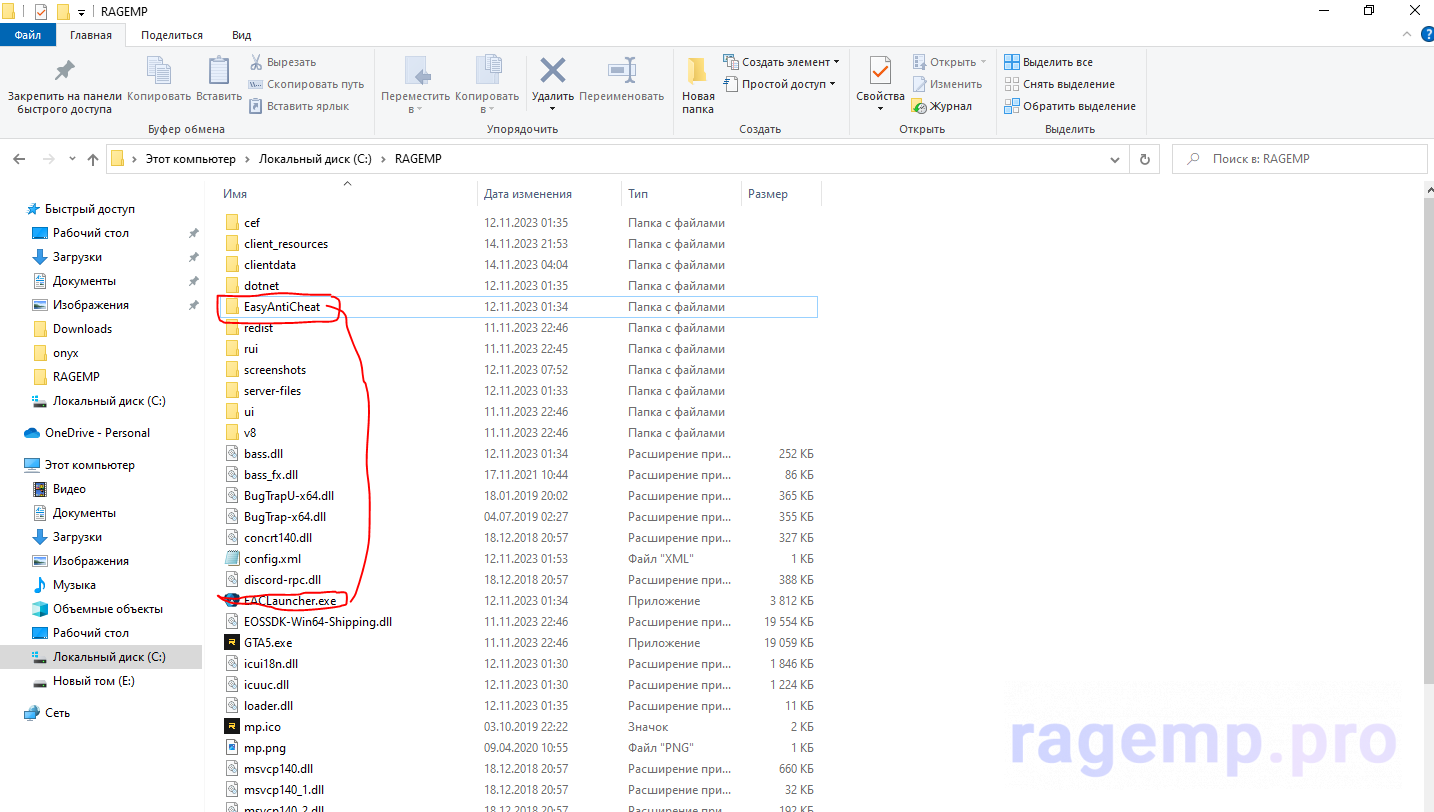Go back with the left arrow

click(x=19, y=159)
